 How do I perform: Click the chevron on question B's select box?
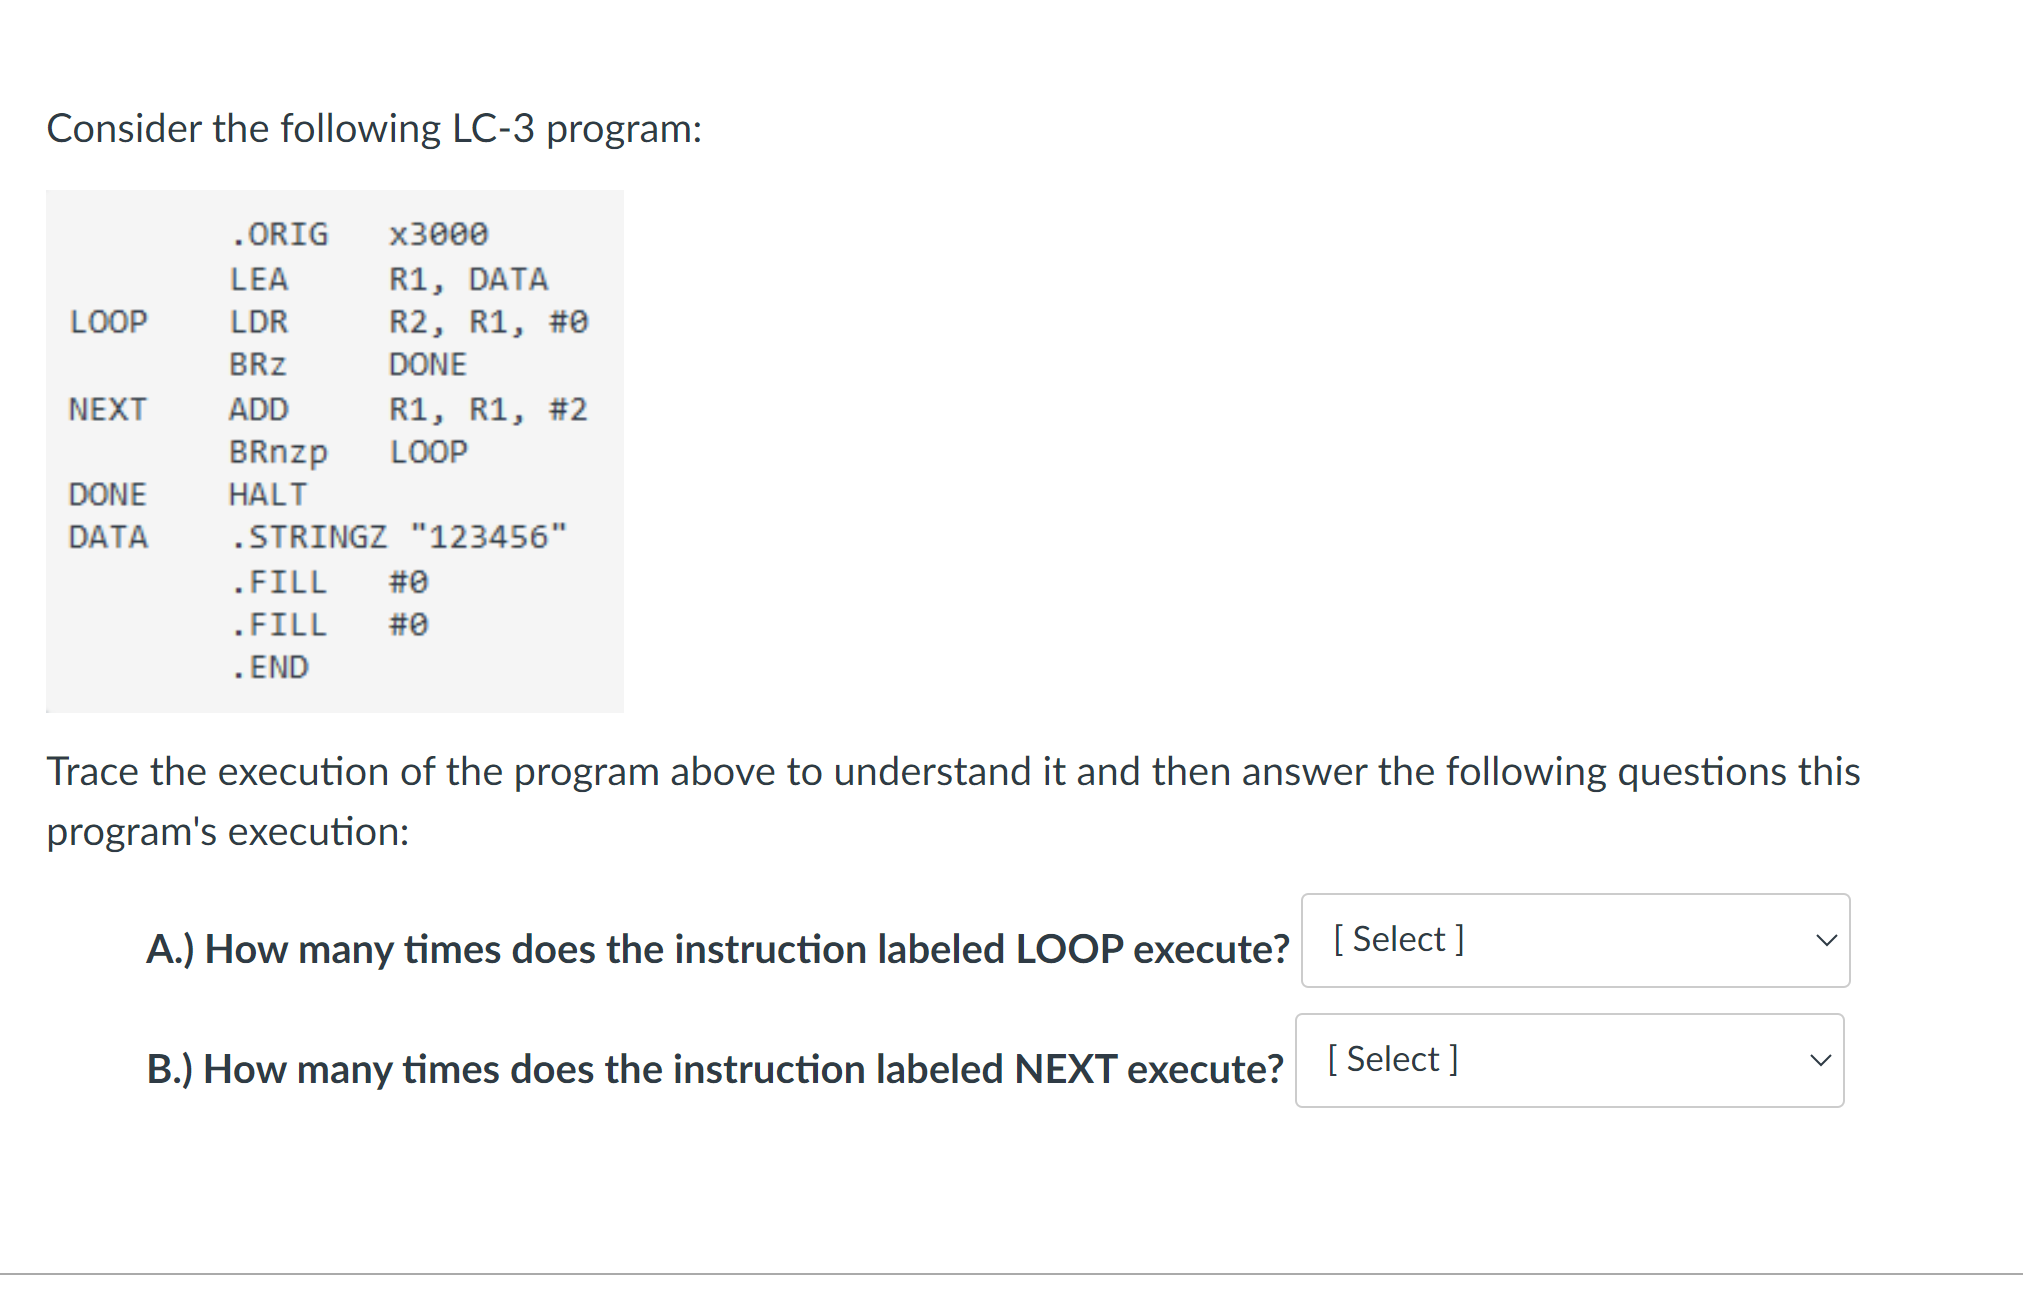1821,1060
